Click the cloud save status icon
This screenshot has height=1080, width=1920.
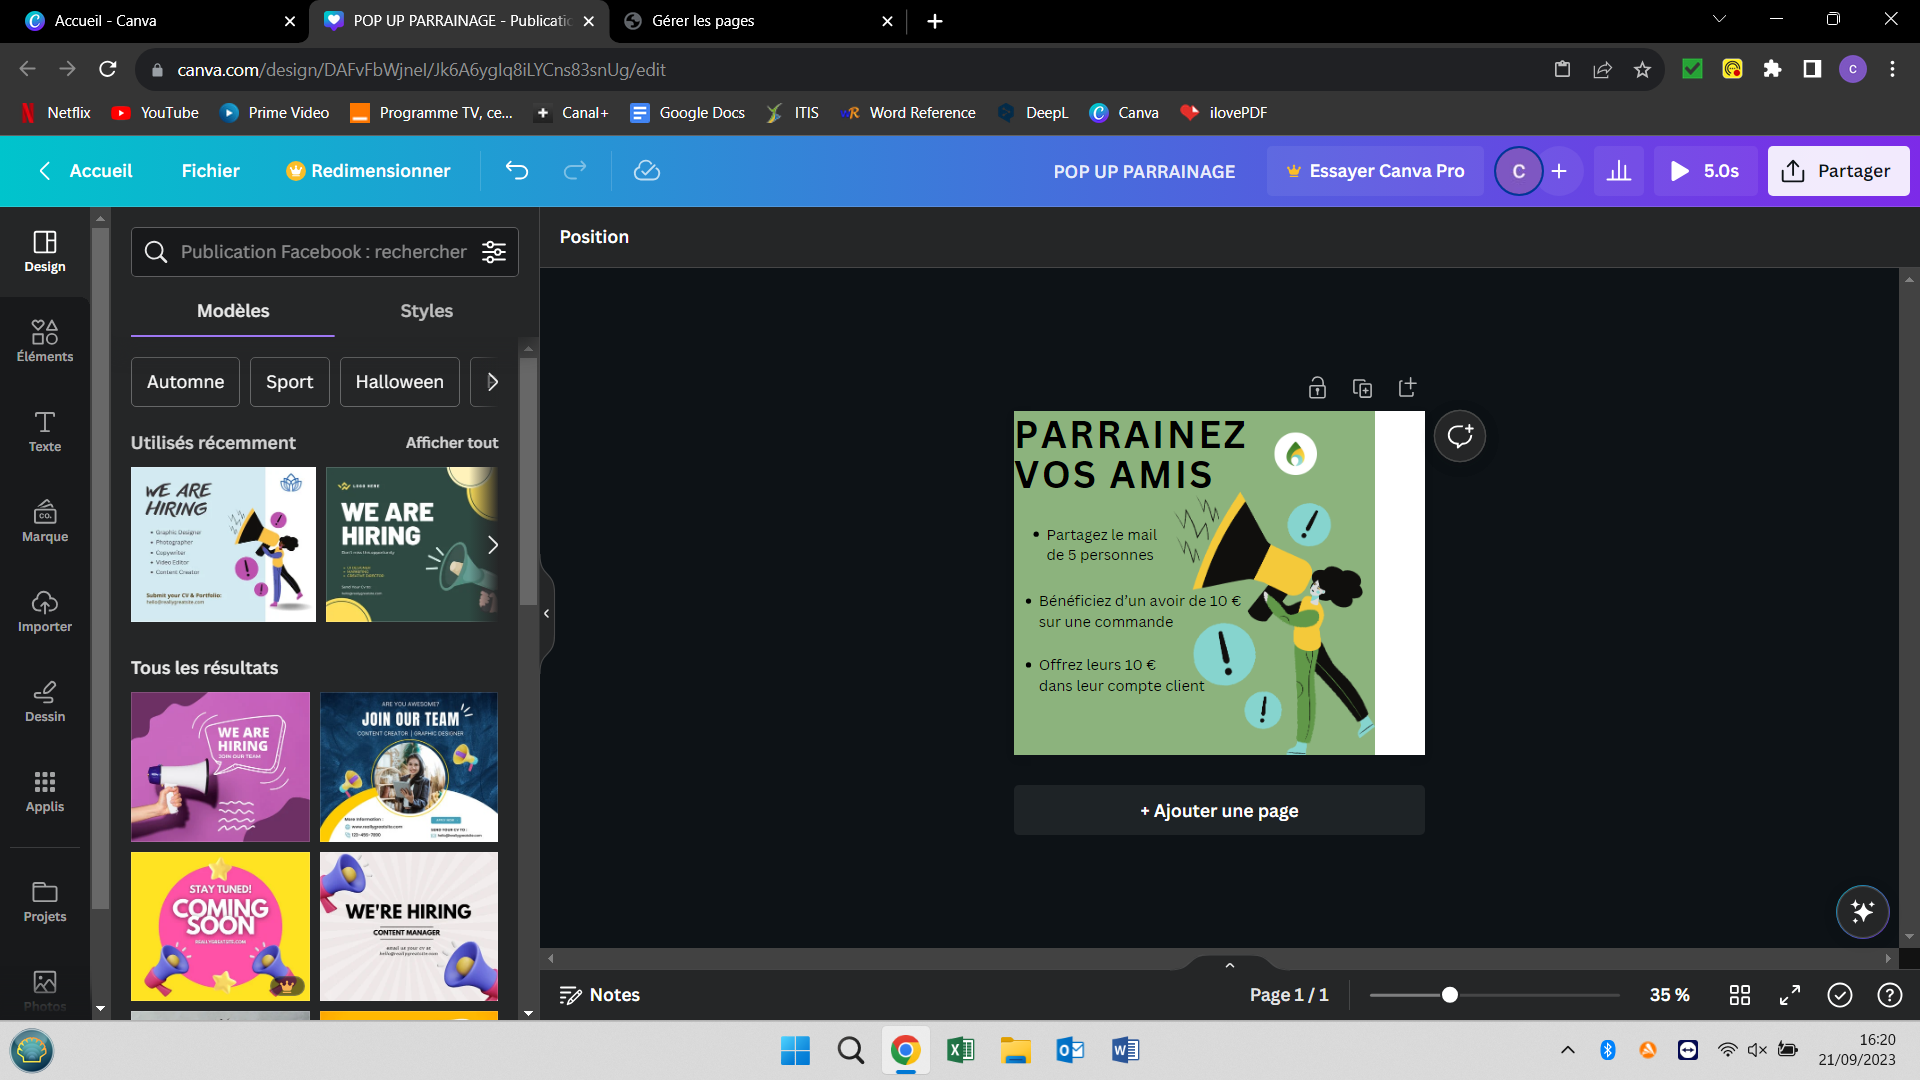647,171
